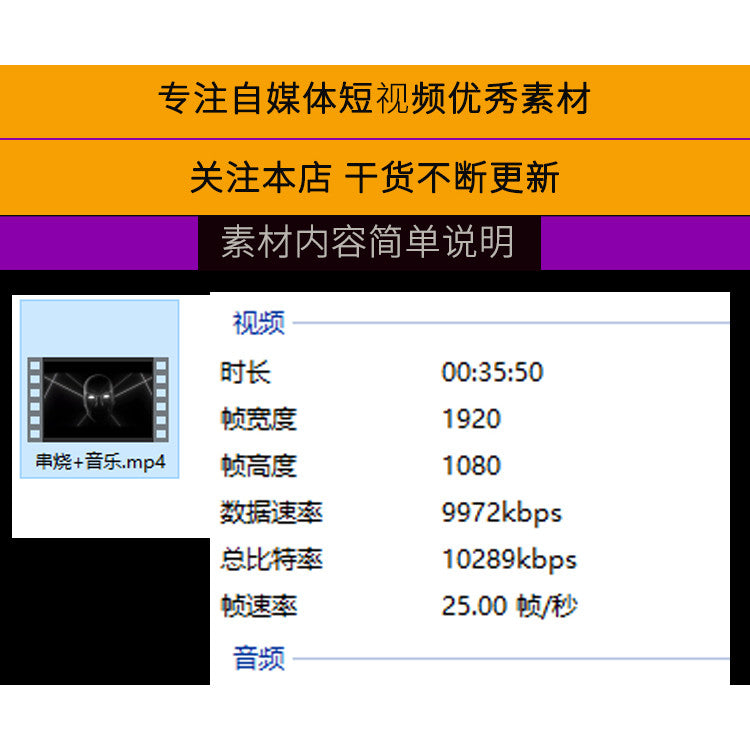Click the frame height value 1080
Screen dimensions: 750x750
click(471, 465)
